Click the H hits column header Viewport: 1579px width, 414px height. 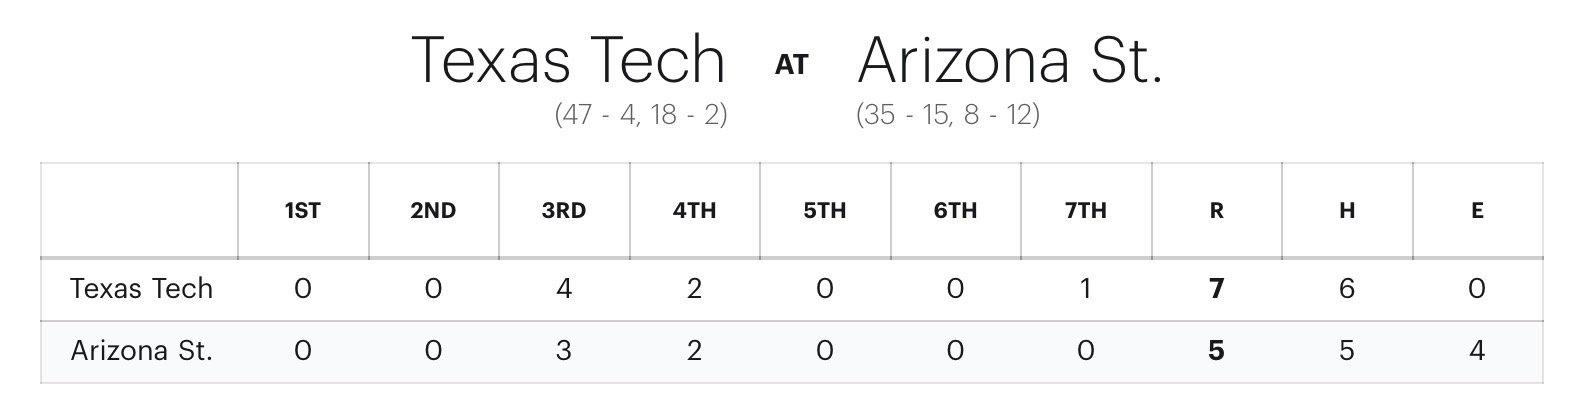coord(1346,211)
